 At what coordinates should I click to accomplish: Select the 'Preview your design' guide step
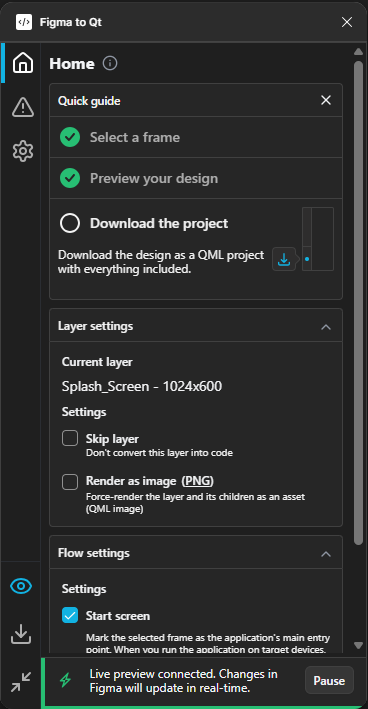tap(196, 178)
